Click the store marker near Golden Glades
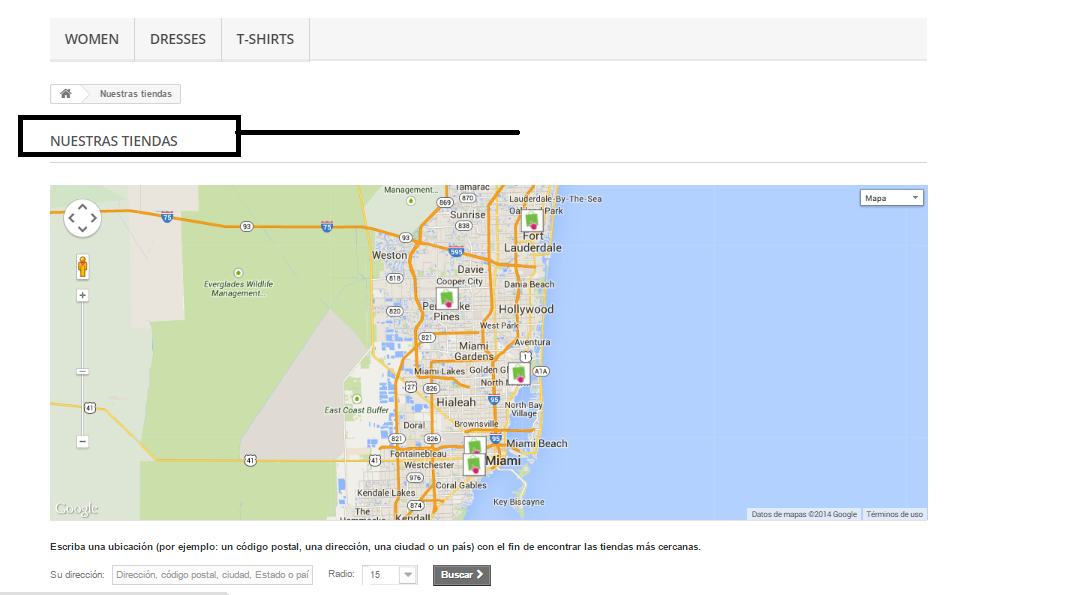 point(519,374)
